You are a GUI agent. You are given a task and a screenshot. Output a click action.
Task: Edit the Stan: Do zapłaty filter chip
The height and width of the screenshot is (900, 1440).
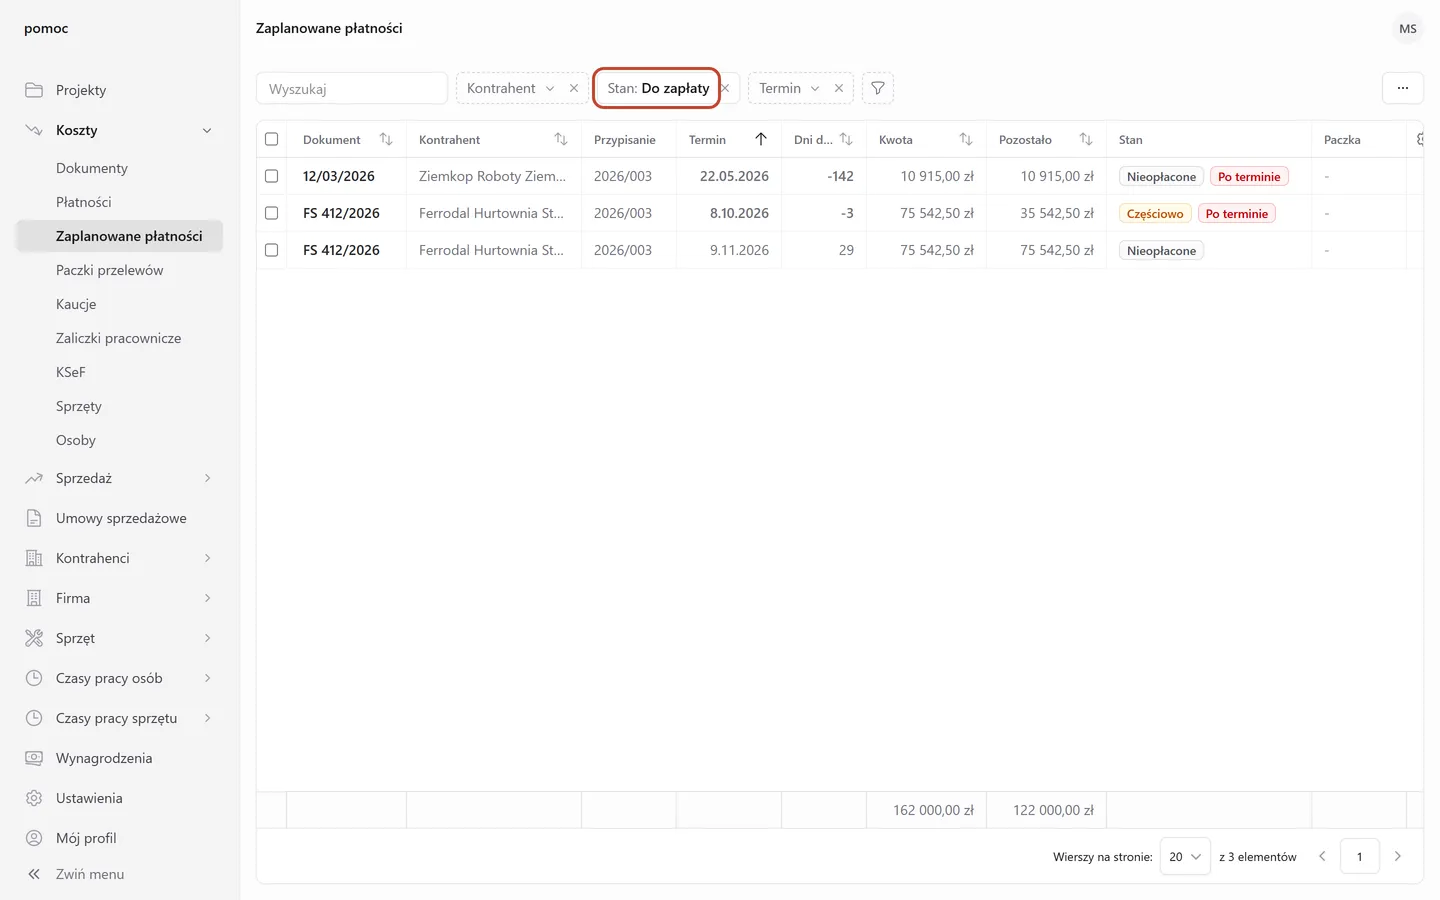pos(657,88)
